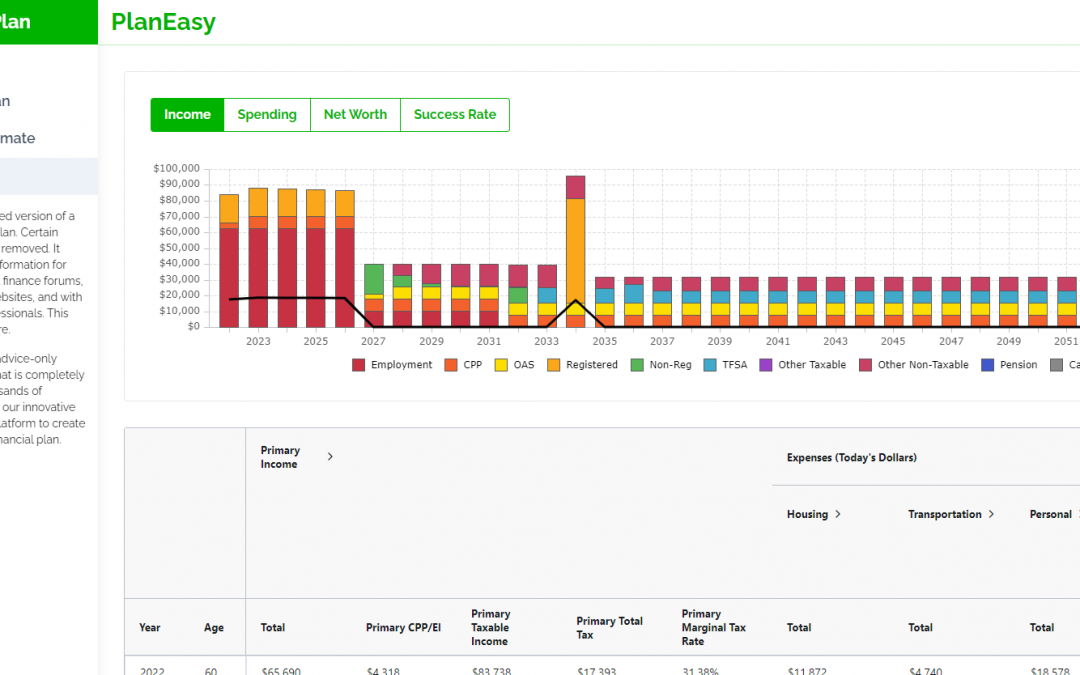Toggle Pension legend swatch
Viewport: 1080px width, 675px height.
coord(988,365)
